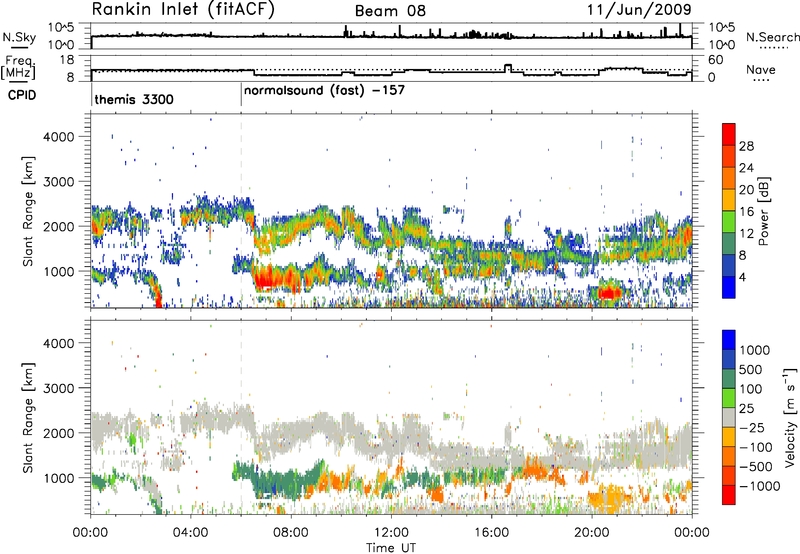Click the 'Beam 08' label
Image resolution: width=800 pixels, height=554 pixels.
390,11
